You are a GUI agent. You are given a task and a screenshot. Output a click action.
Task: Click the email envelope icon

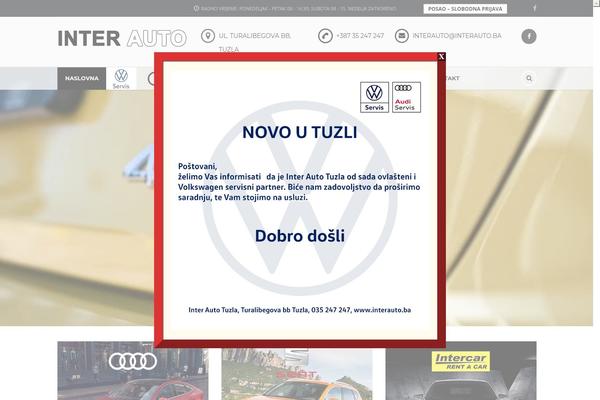click(402, 36)
